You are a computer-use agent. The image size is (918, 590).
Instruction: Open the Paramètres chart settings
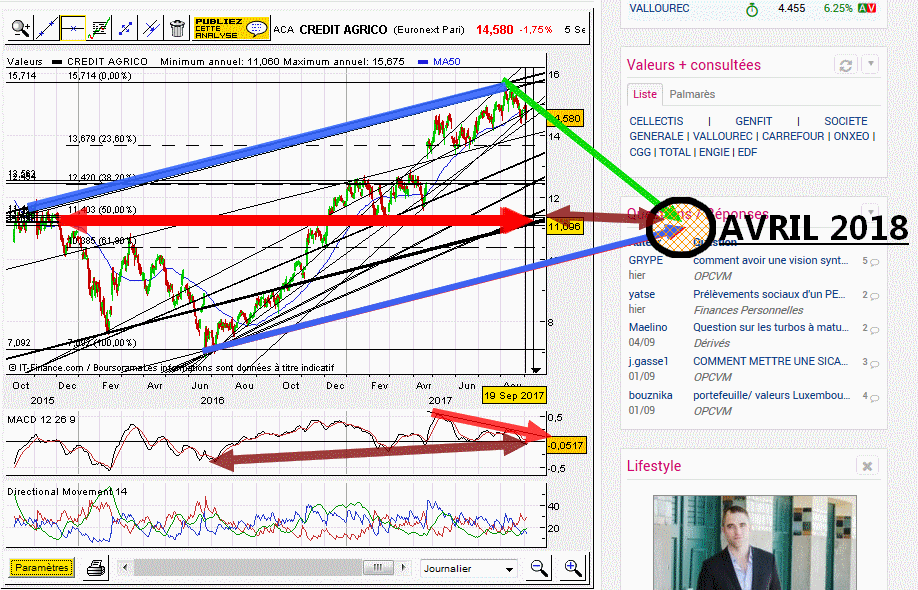[x=42, y=567]
